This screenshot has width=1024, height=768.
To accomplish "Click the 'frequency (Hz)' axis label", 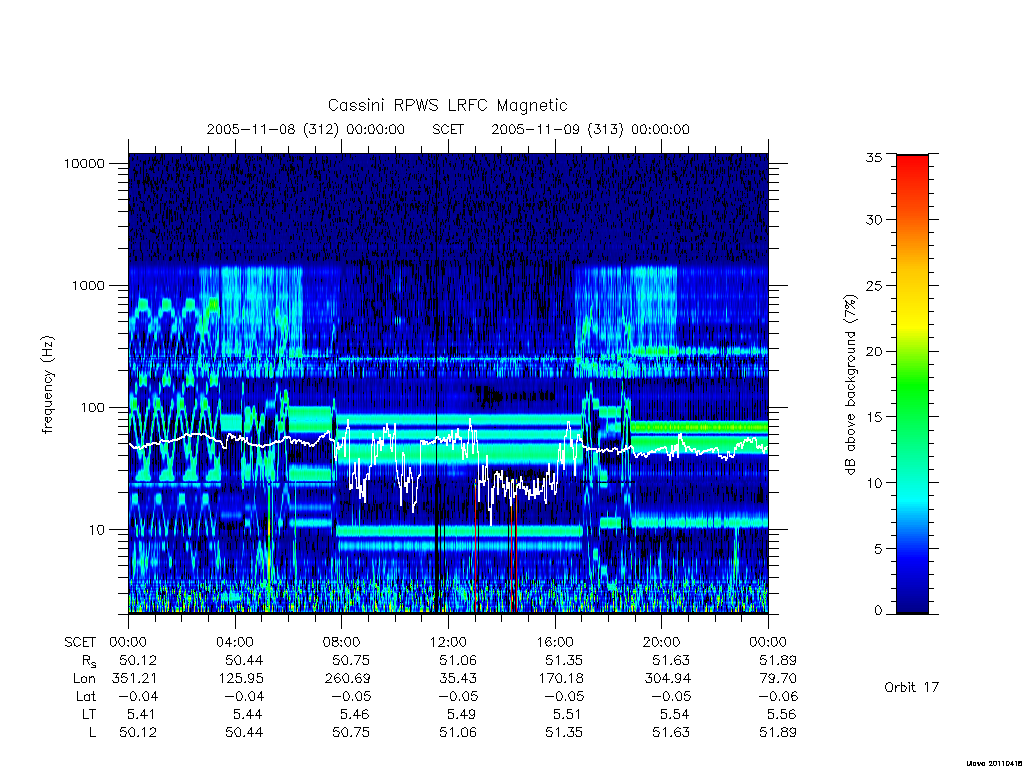I will coord(48,385).
